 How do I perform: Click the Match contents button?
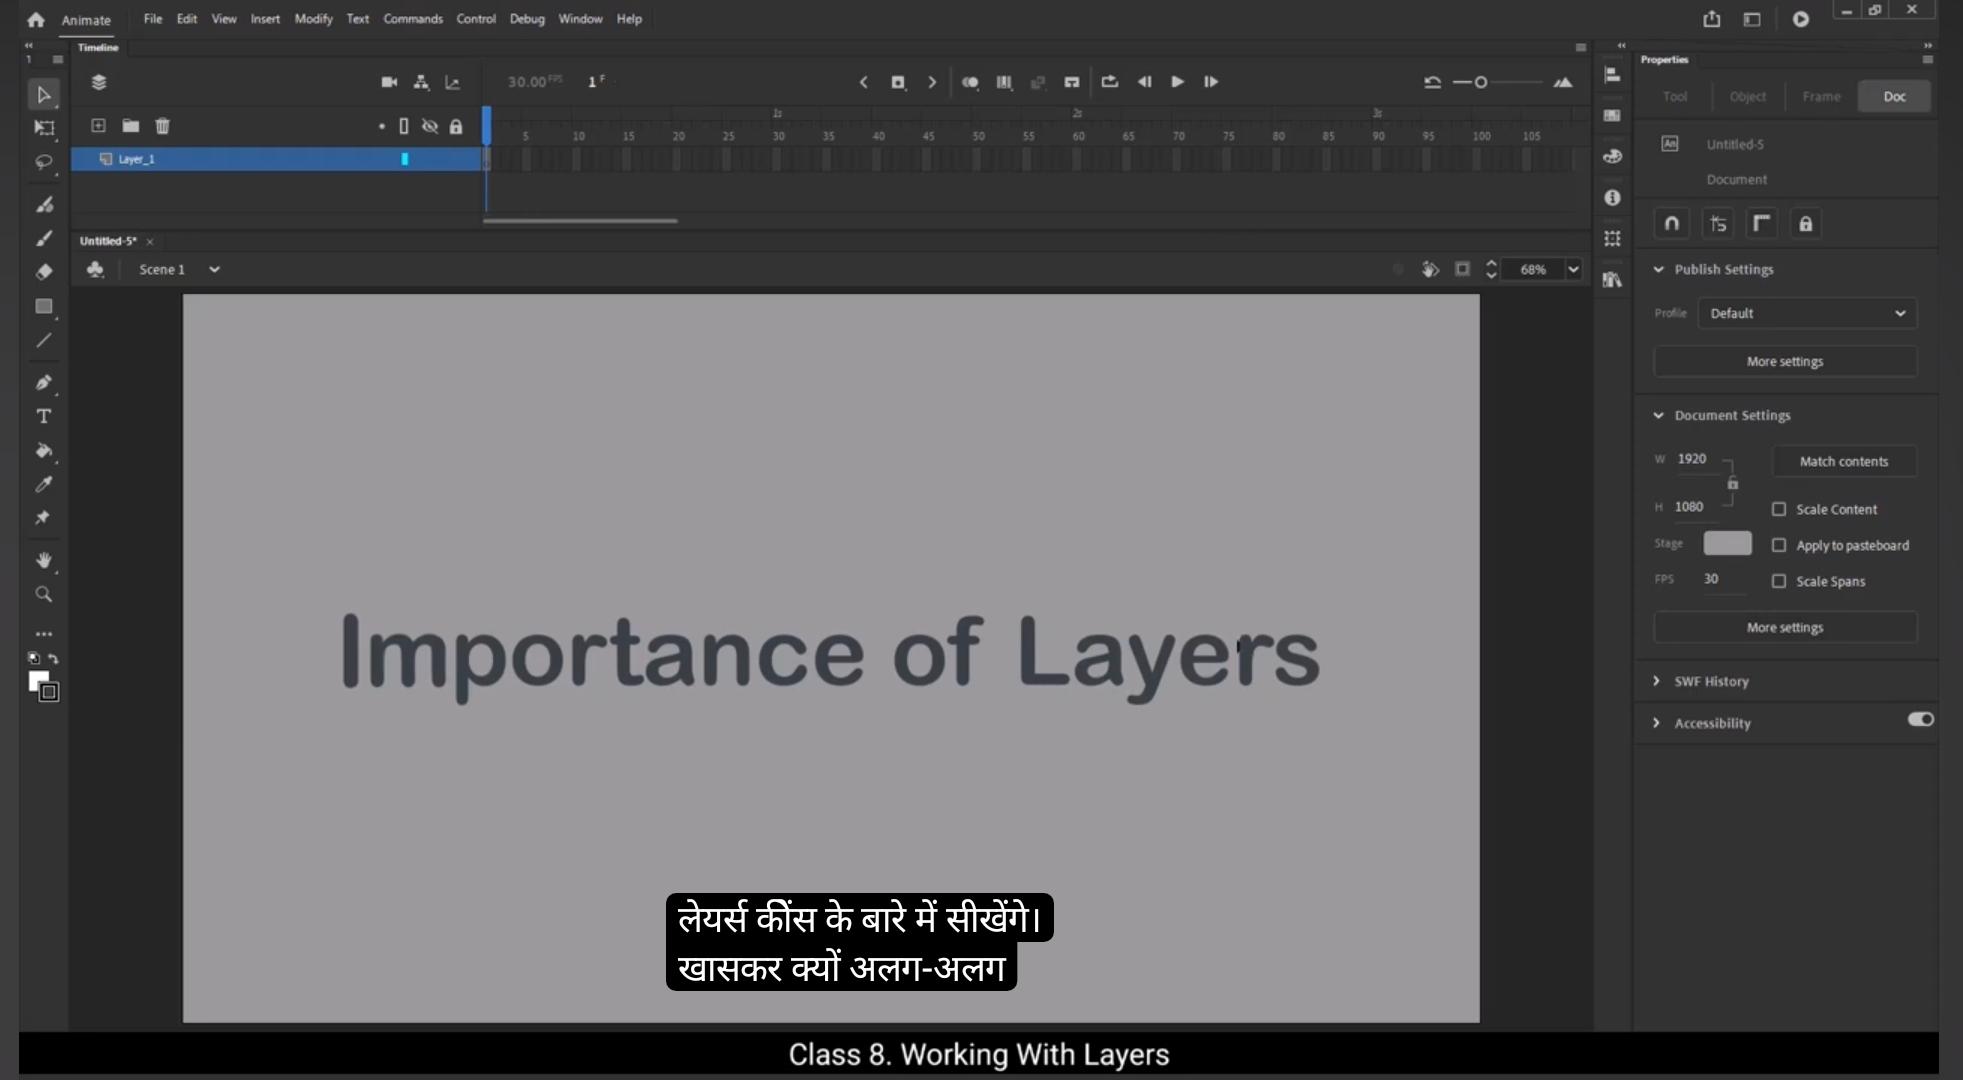pos(1844,462)
